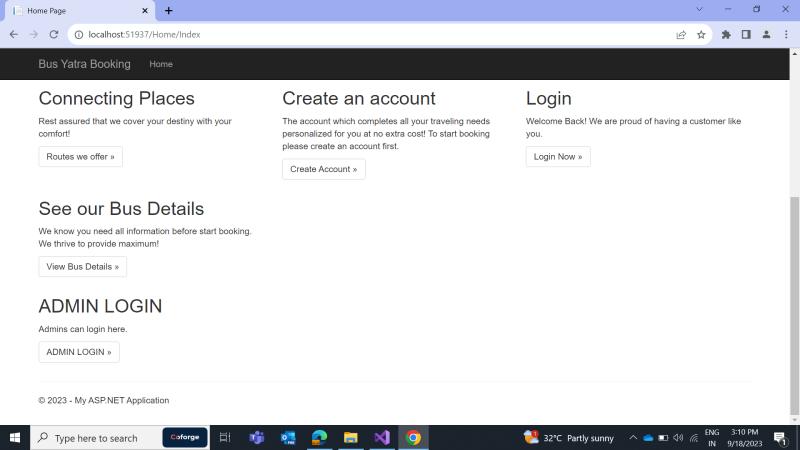The width and height of the screenshot is (800, 450).
Task: Open Task View from the taskbar
Action: (x=225, y=438)
